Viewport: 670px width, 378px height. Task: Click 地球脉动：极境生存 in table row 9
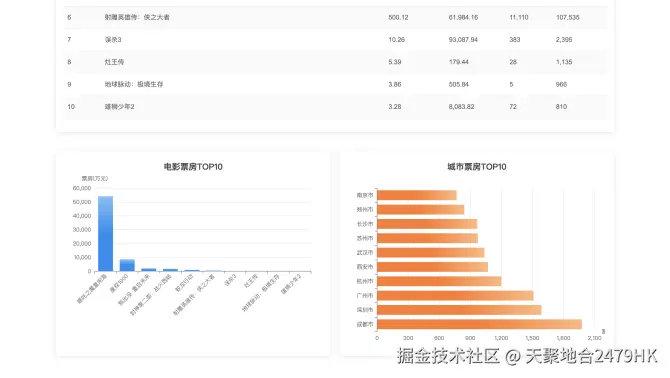[134, 85]
